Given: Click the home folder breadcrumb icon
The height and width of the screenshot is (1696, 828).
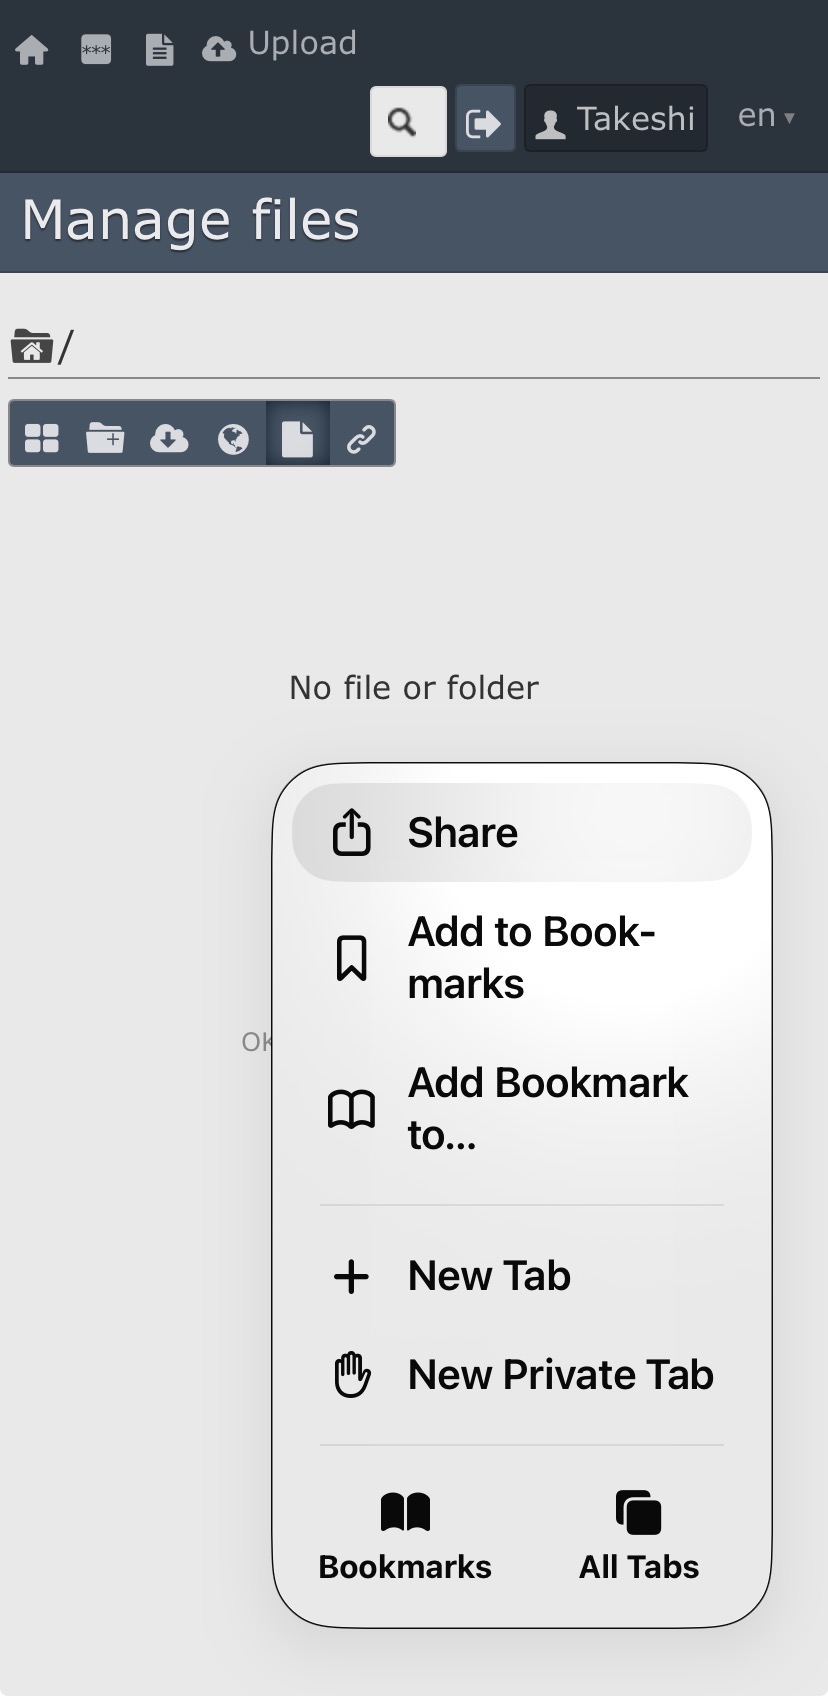Looking at the screenshot, I should pyautogui.click(x=32, y=347).
